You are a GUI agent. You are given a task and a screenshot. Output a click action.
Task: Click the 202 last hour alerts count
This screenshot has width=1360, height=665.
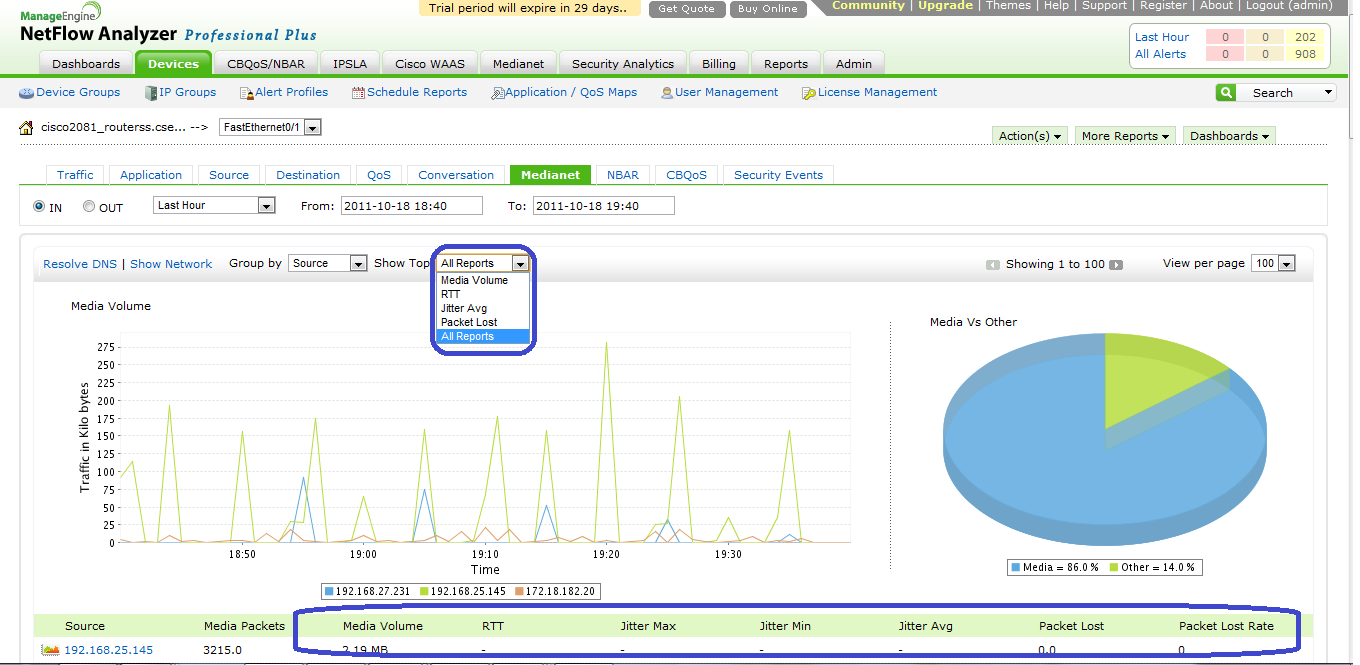(1305, 38)
